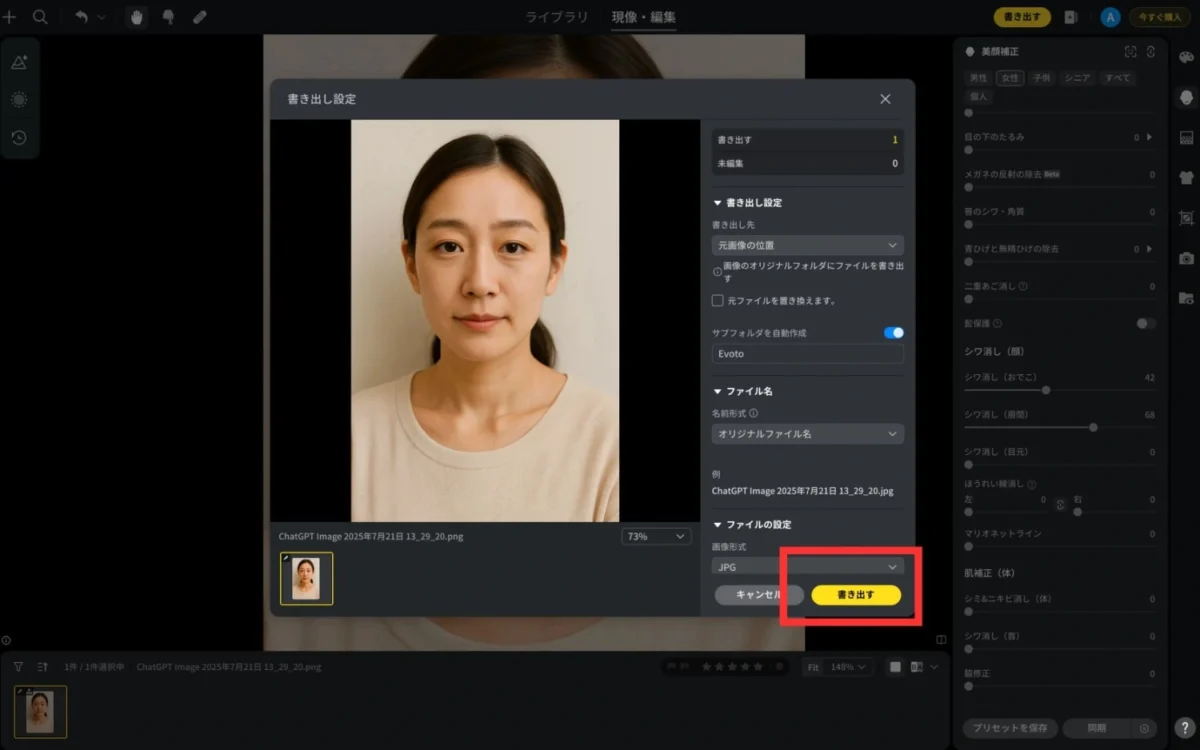Open the help question mark button
Screen dimensions: 1200x750
point(1184,729)
